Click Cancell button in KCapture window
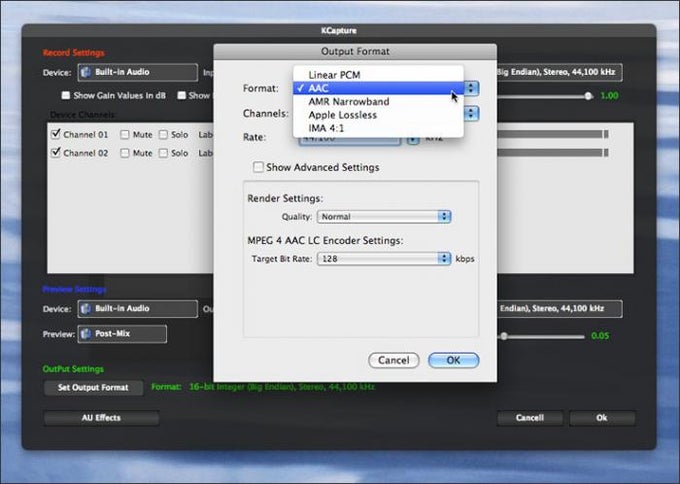 pos(530,418)
